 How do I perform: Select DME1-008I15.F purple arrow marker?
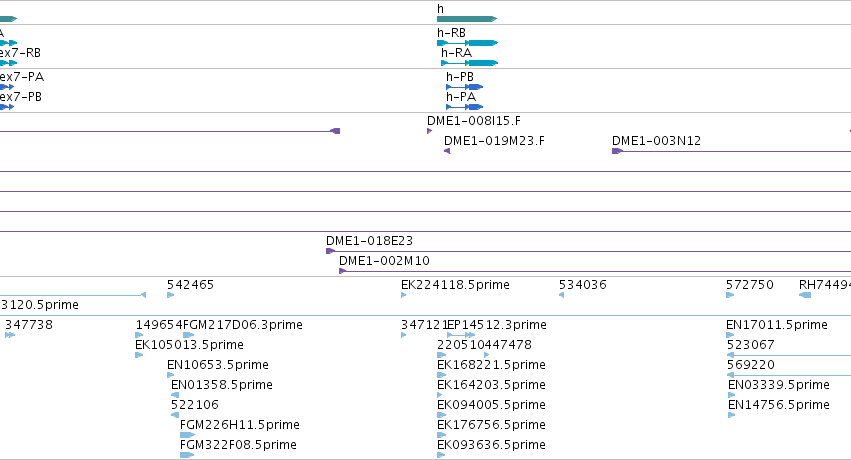[430, 131]
